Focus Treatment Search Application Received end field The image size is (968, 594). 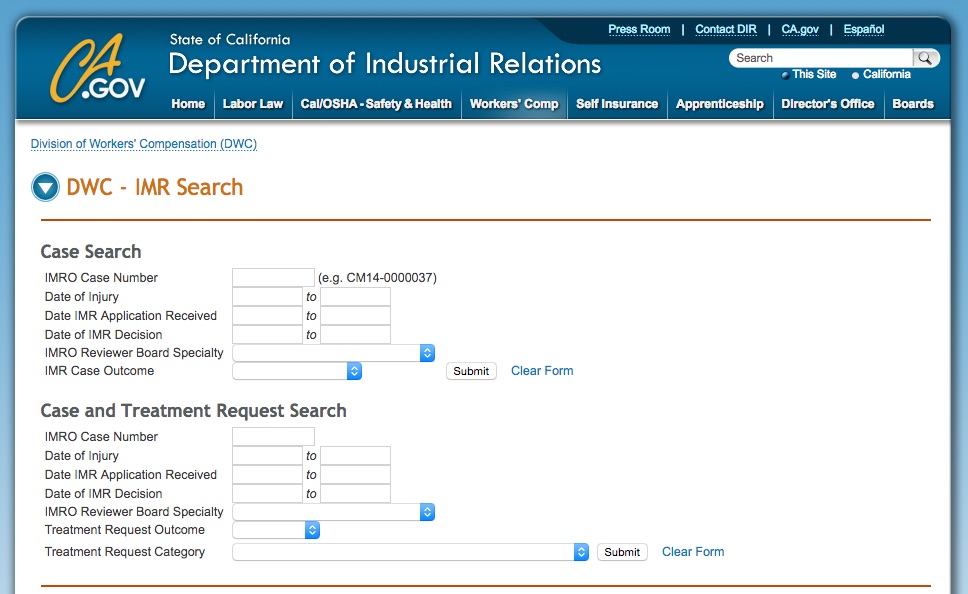[x=356, y=475]
